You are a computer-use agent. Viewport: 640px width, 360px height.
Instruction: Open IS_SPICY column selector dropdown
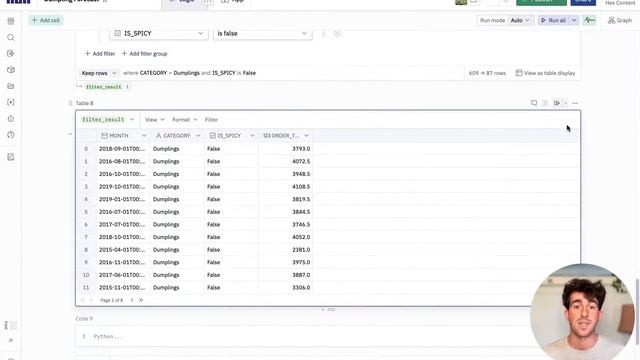click(159, 33)
